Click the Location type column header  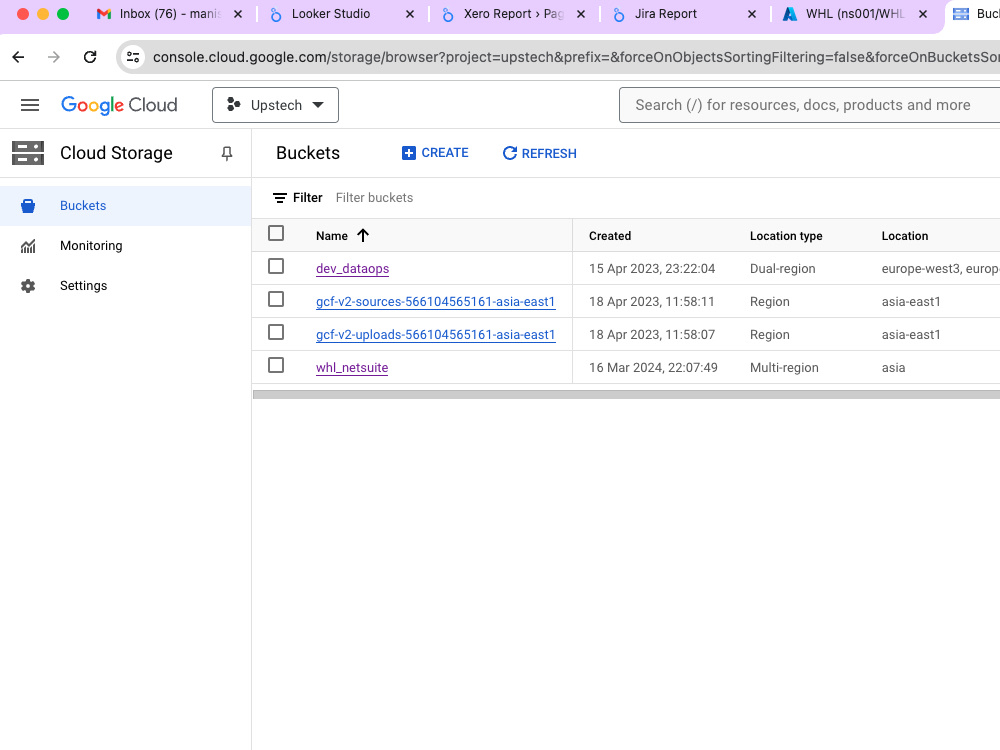coord(786,236)
